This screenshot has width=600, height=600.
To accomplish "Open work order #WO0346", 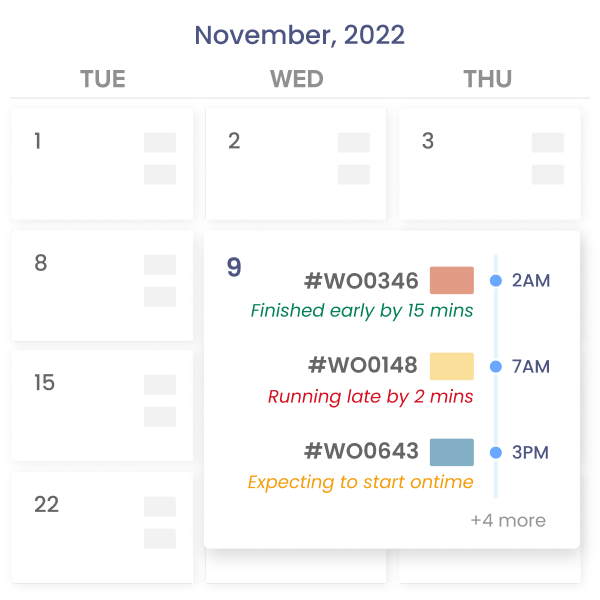I will (x=361, y=281).
